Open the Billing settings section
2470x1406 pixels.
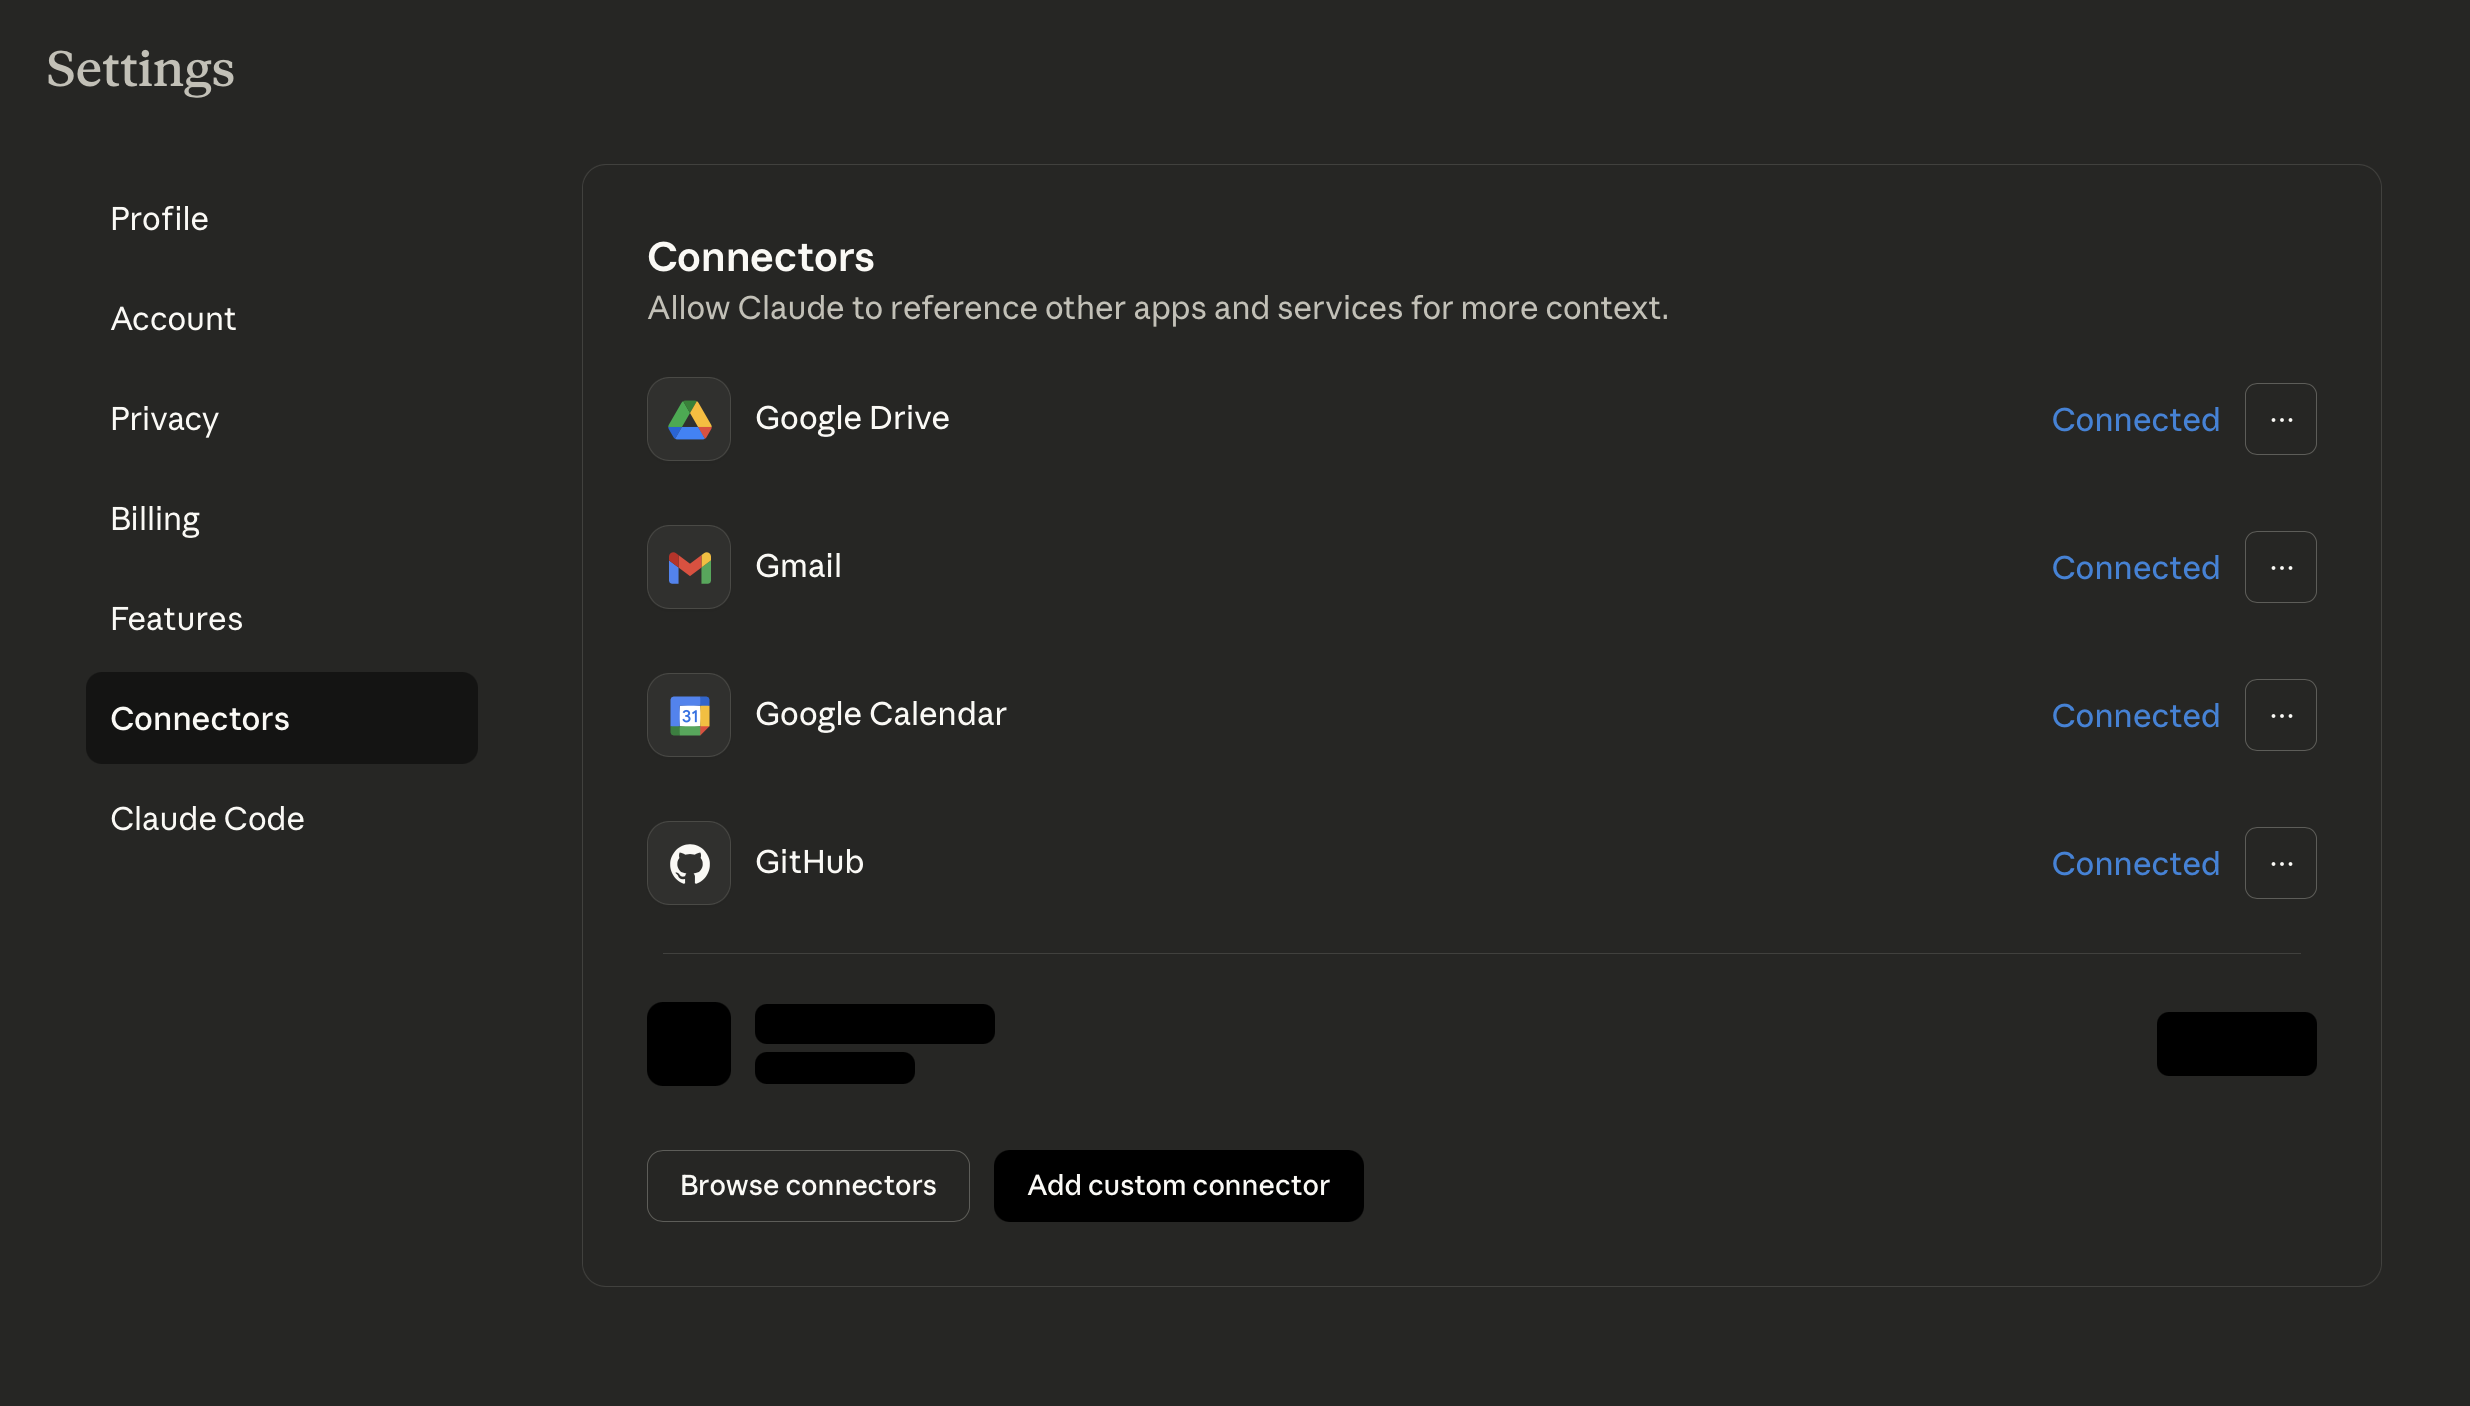click(155, 518)
